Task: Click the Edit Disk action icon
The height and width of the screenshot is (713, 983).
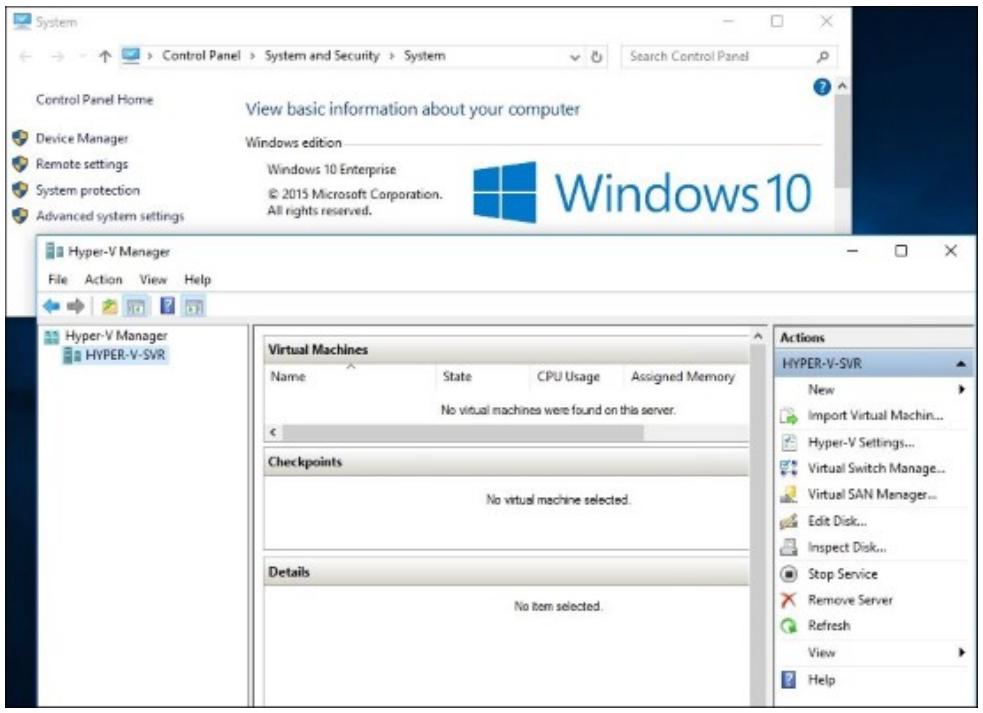Action: point(789,521)
